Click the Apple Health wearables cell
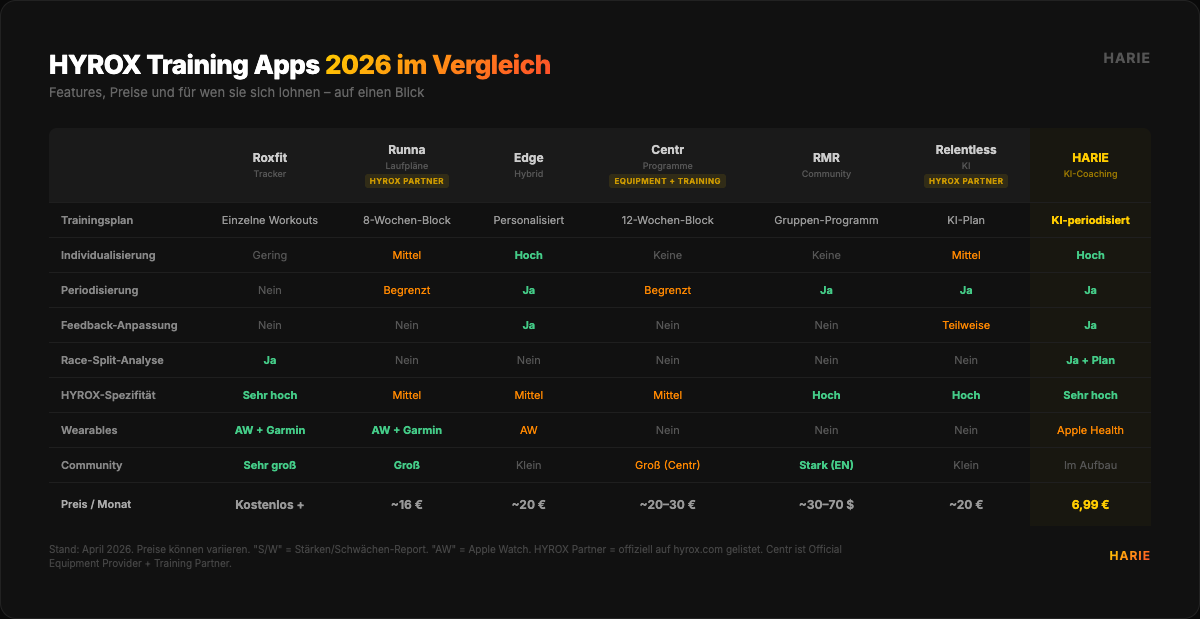 [1090, 430]
